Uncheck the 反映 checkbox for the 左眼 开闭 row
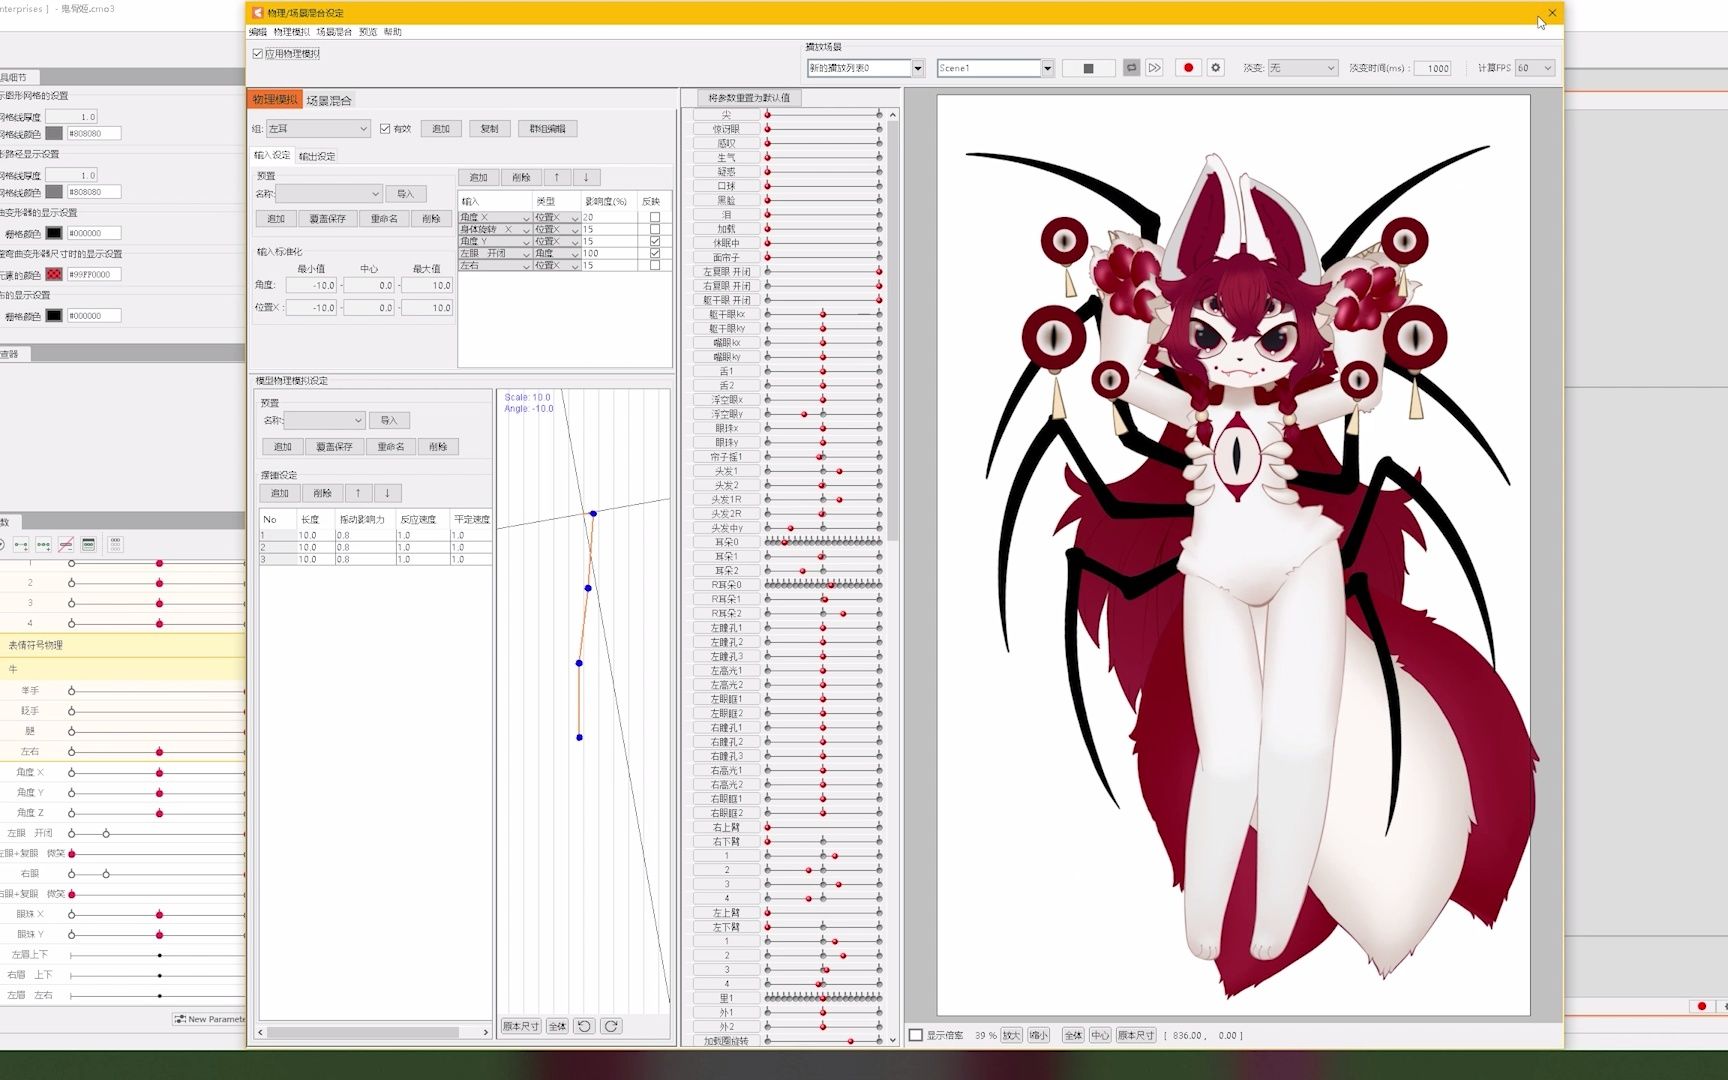Screen dimensions: 1728x1080 tap(655, 253)
